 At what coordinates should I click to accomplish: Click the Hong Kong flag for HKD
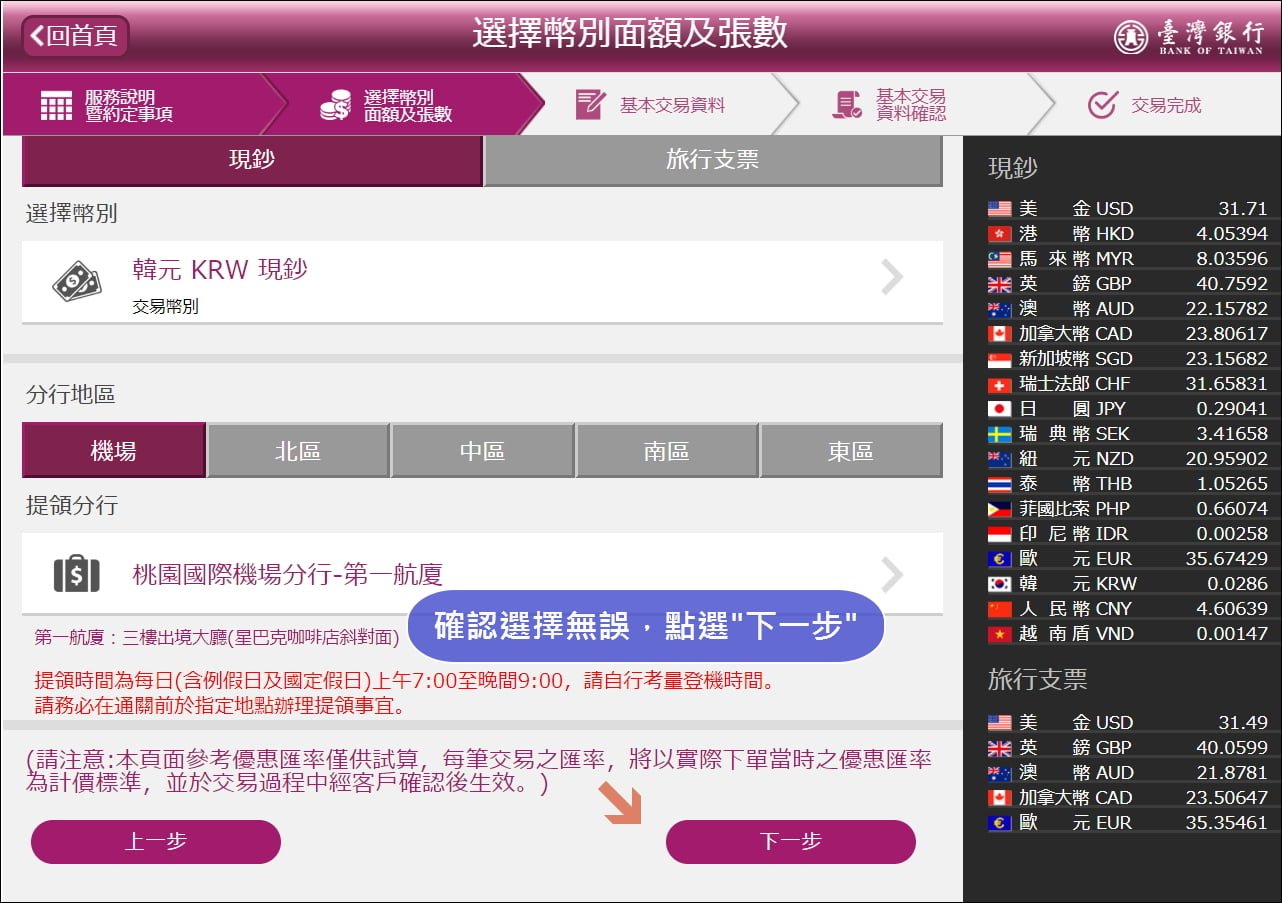[x=1000, y=234]
